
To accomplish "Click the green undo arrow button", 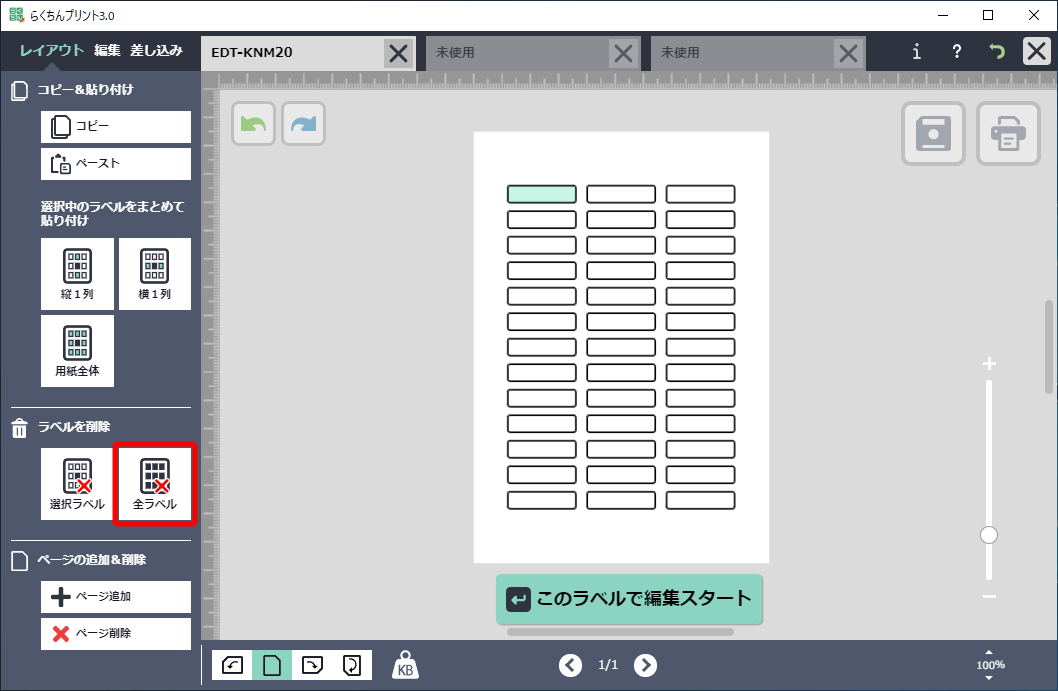I will [254, 124].
